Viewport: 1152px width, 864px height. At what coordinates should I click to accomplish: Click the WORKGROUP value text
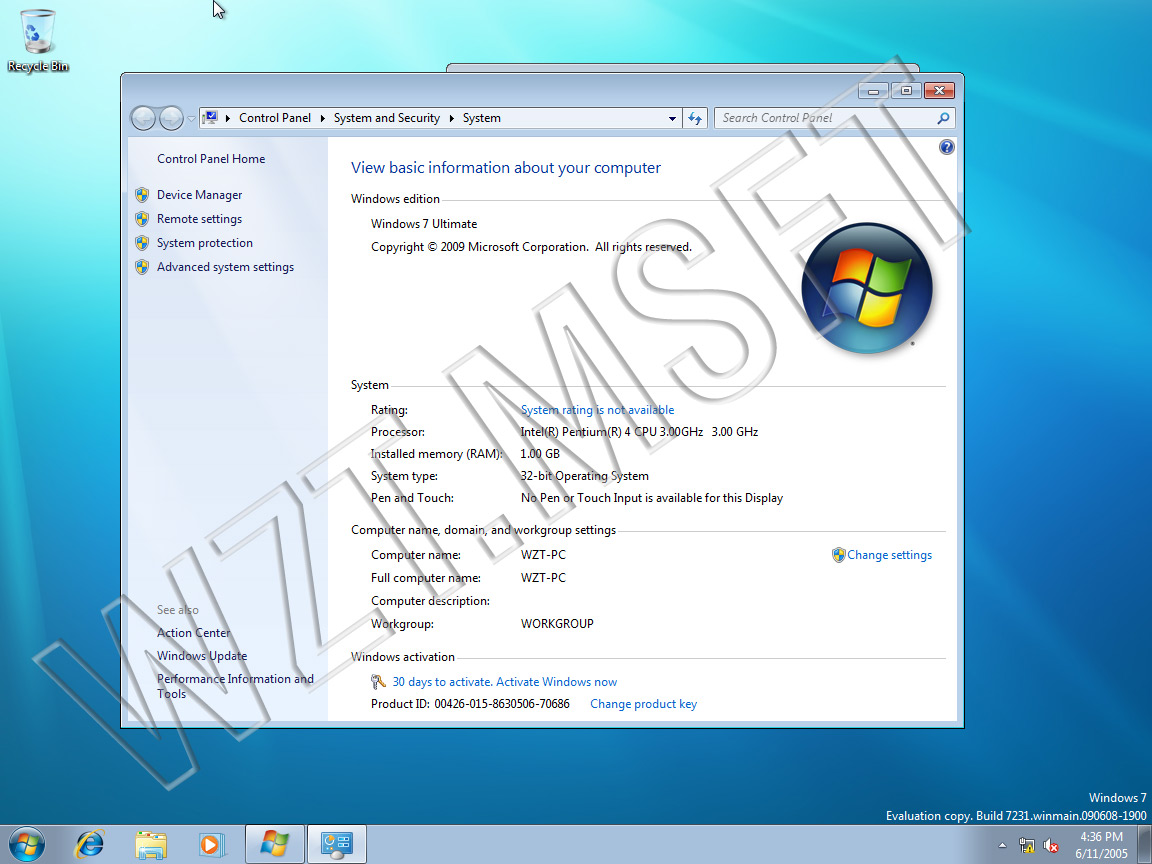click(557, 624)
